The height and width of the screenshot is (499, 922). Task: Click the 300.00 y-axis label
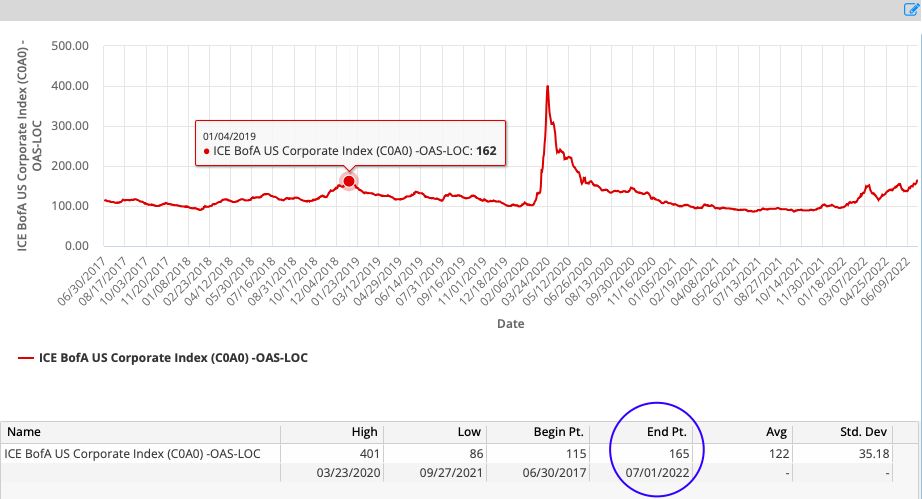pos(70,126)
